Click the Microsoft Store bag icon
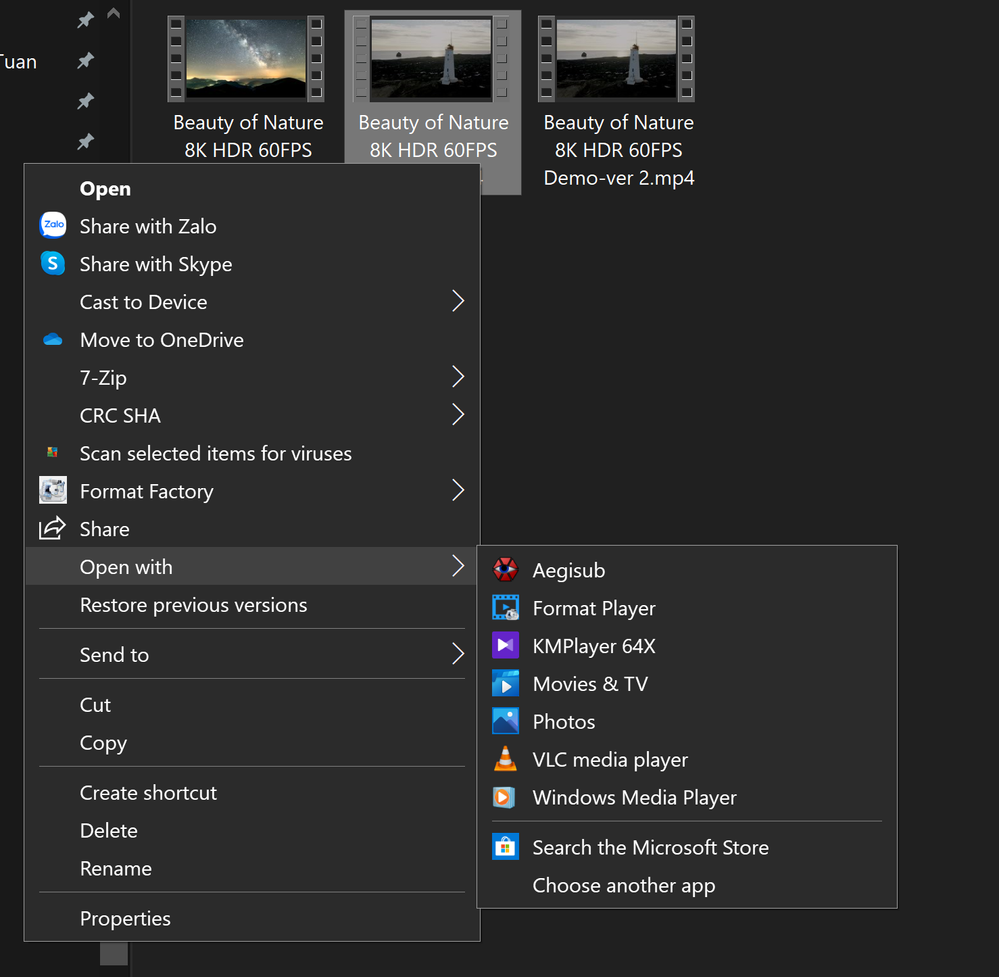Viewport: 999px width, 977px height. coord(505,848)
